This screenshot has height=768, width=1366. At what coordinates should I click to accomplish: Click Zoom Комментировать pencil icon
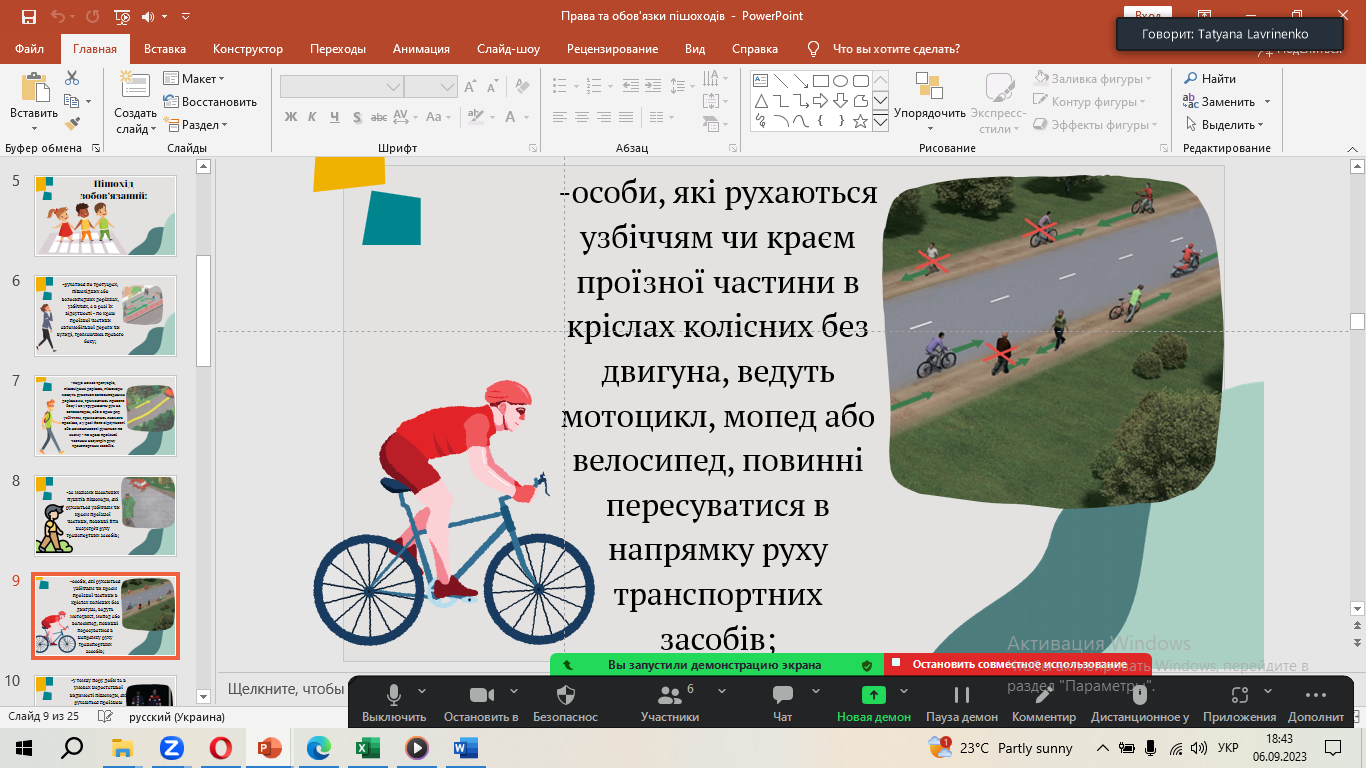[1044, 701]
